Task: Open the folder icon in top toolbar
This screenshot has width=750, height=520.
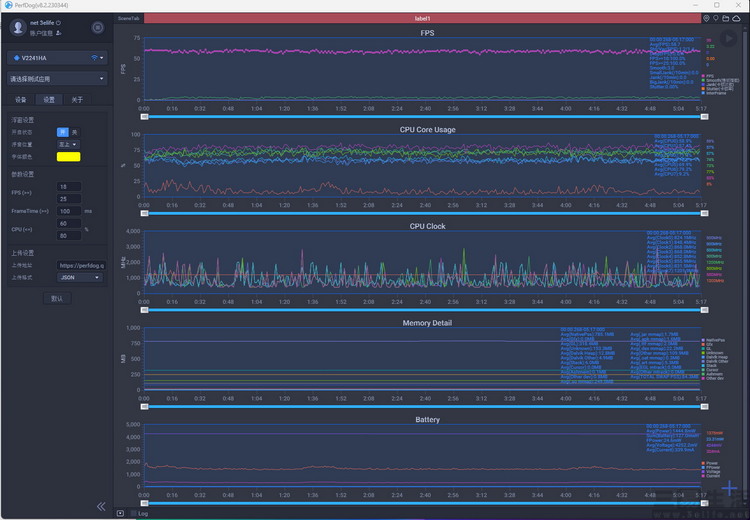Action: pyautogui.click(x=726, y=18)
